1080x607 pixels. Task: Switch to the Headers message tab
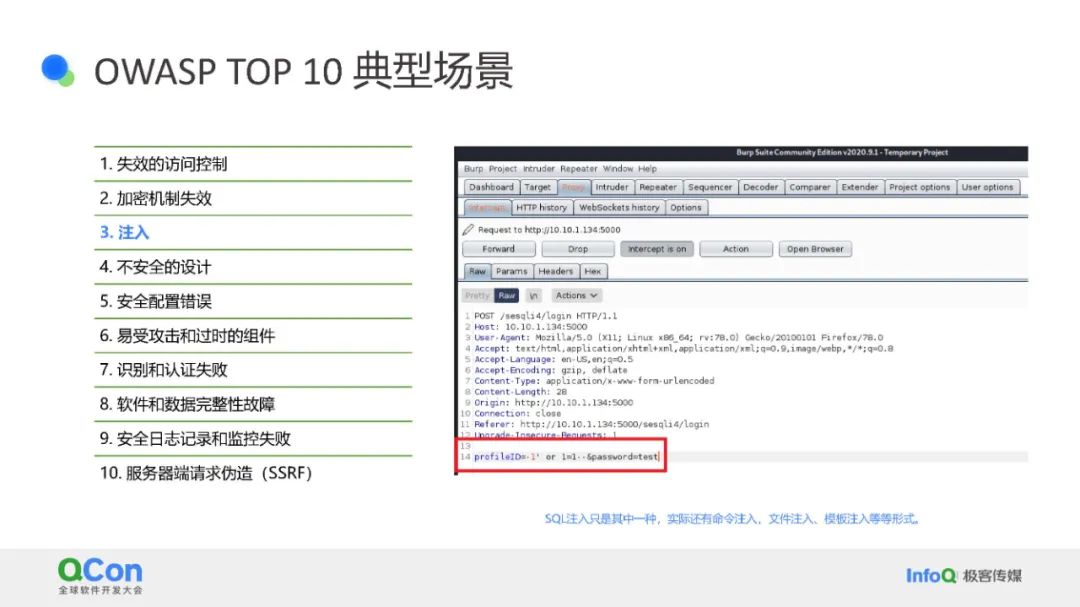point(556,271)
